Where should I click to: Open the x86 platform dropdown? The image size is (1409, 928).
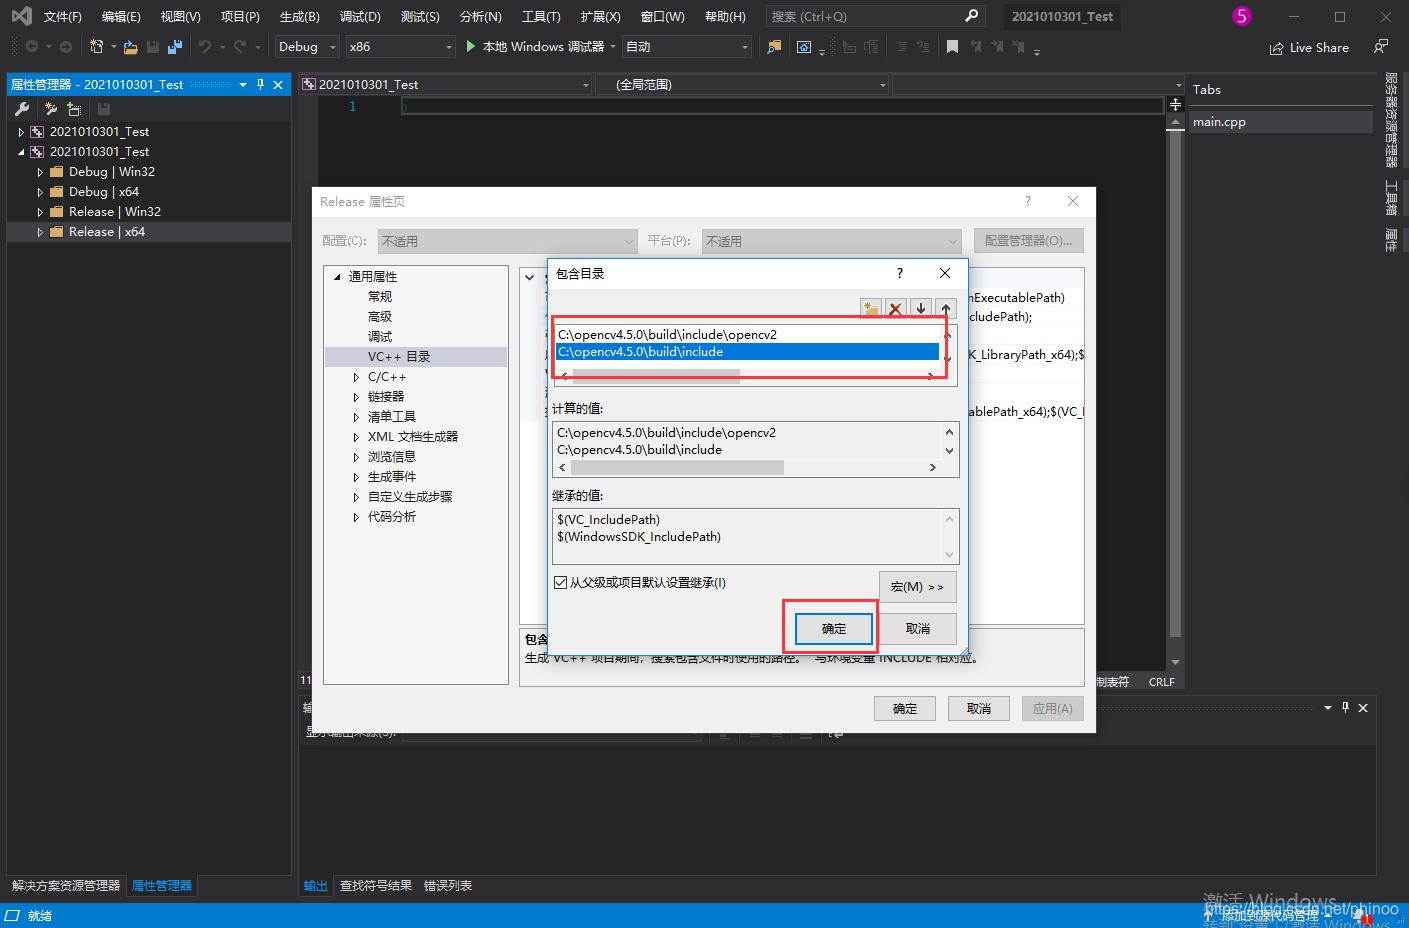(400, 47)
